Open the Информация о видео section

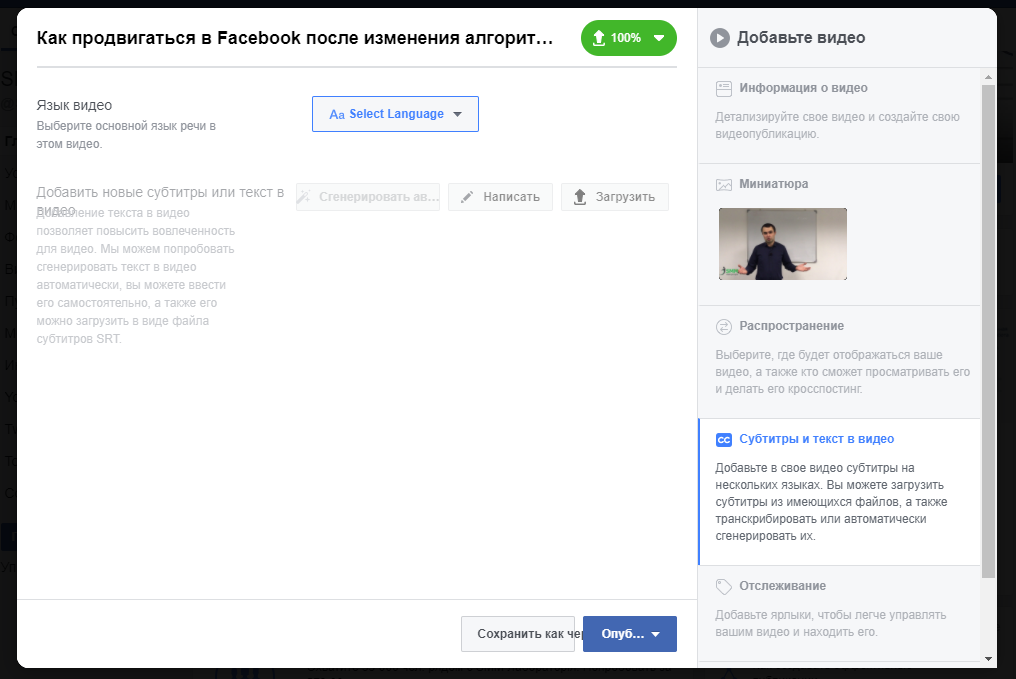[839, 115]
